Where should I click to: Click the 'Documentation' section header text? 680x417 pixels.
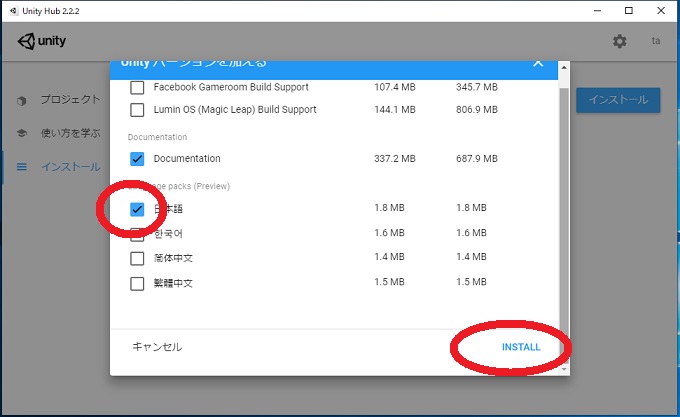(x=157, y=137)
